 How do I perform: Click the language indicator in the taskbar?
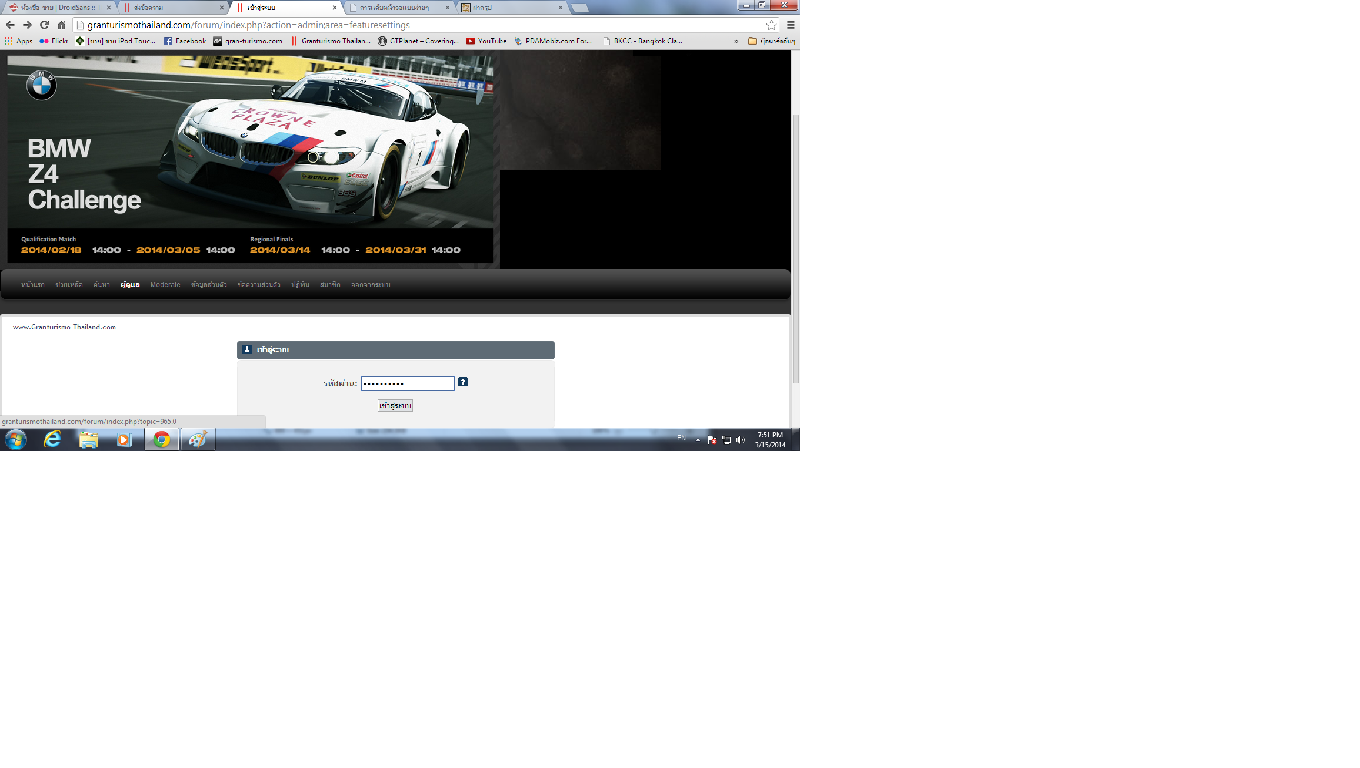682,439
